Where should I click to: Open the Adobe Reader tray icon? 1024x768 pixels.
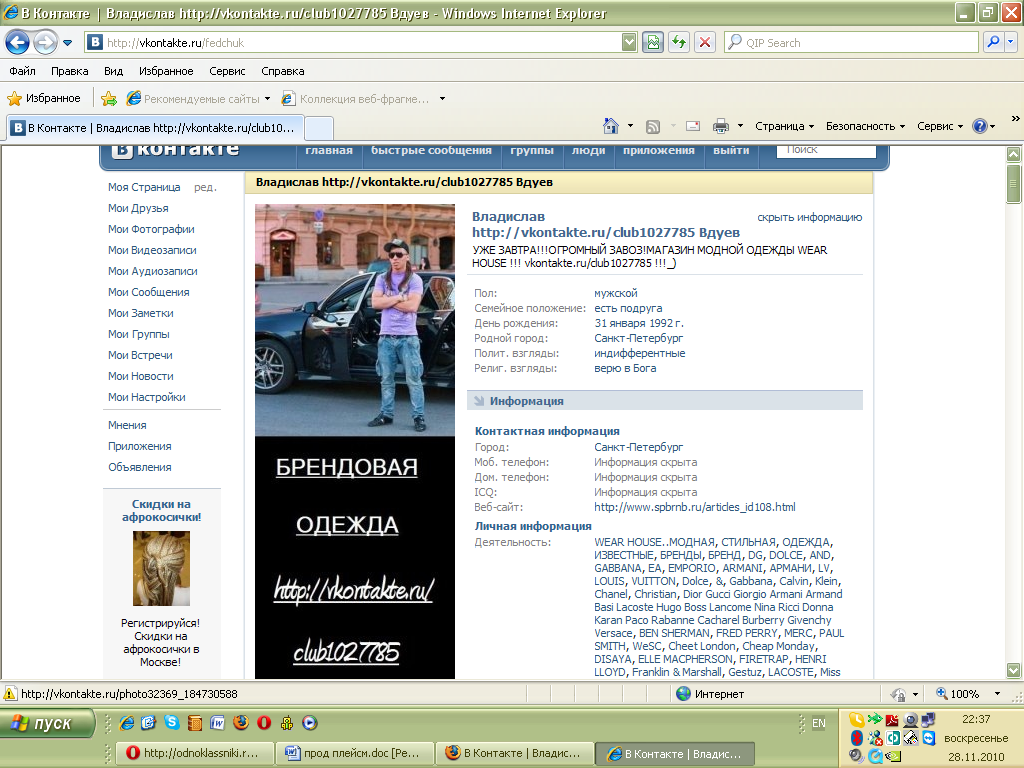[x=892, y=720]
